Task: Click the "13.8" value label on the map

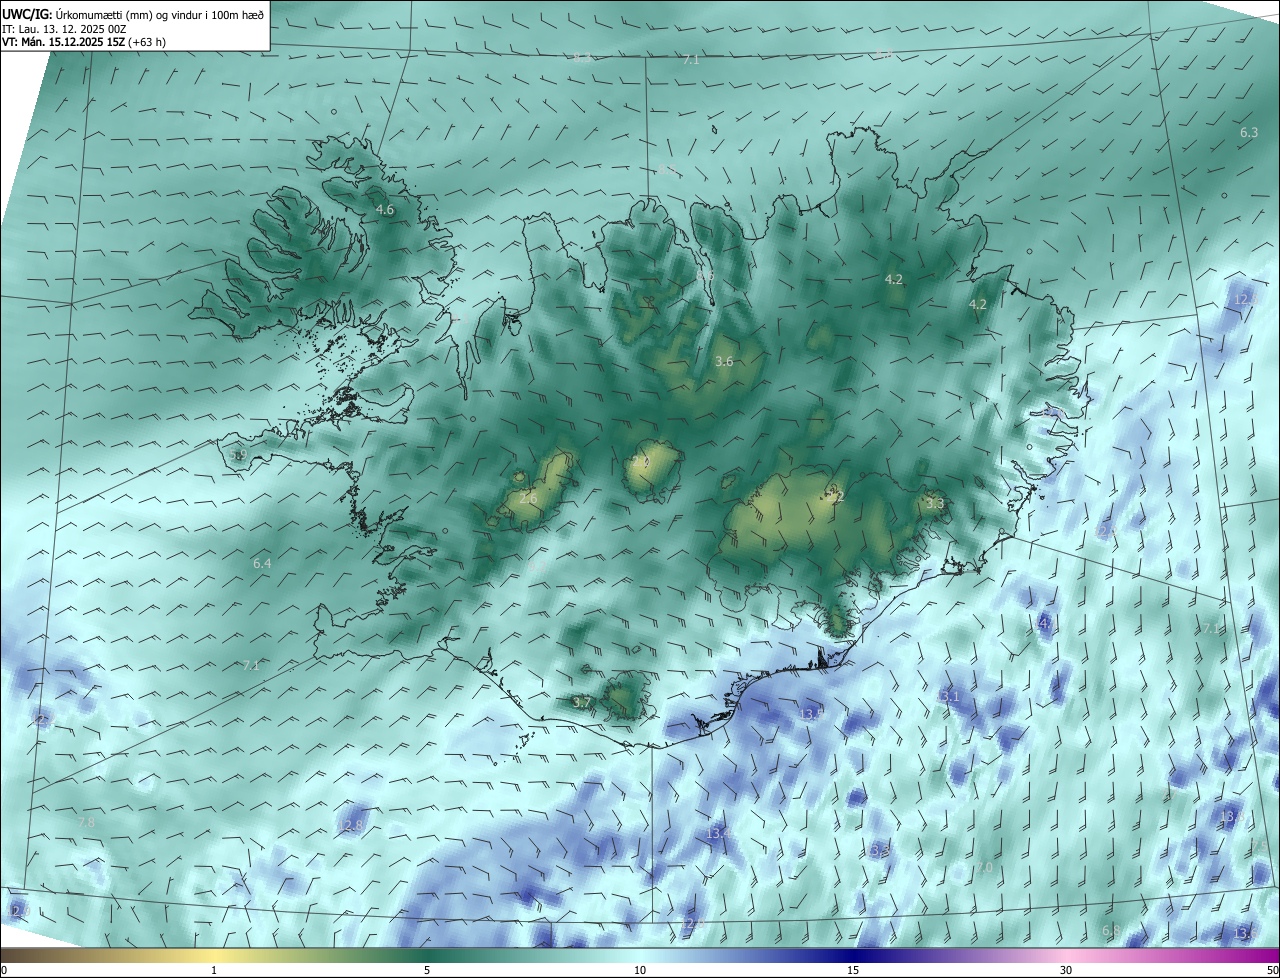Action: tap(1232, 817)
